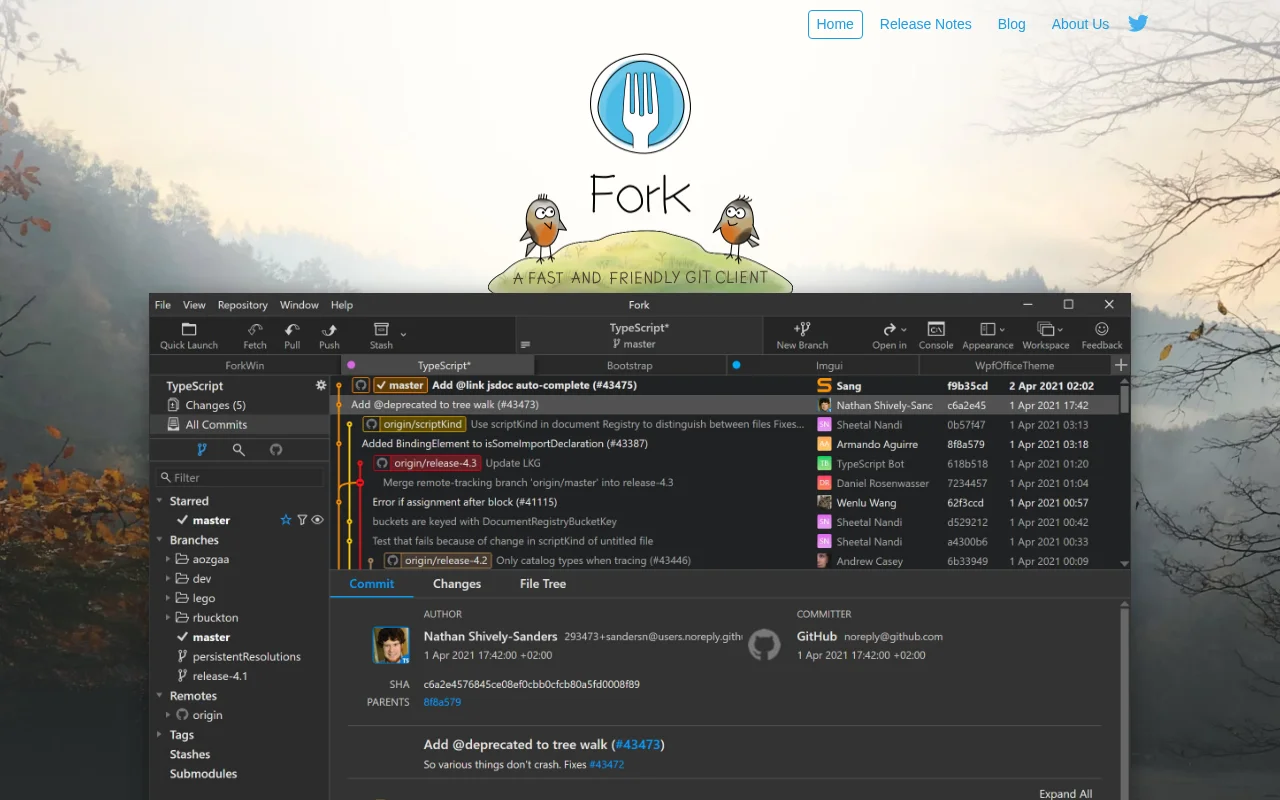
Task: Click the magnifier search icon in sidebar
Action: 239,450
